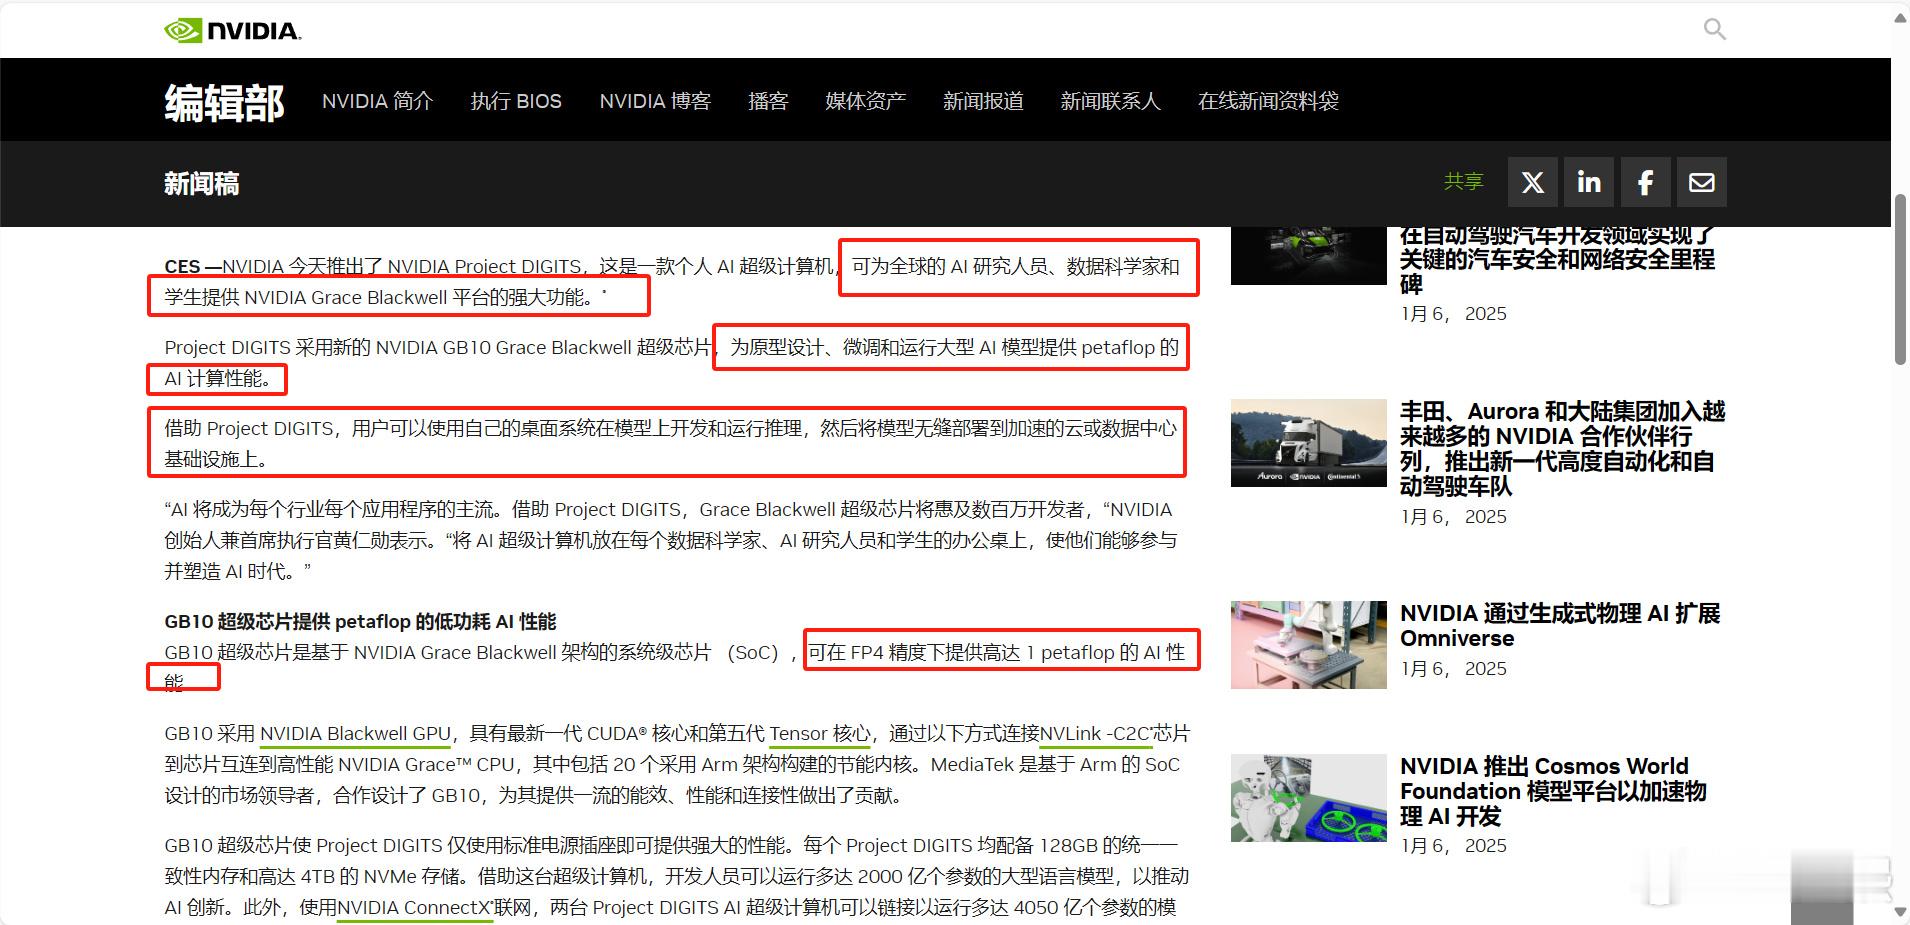
Task: Open the 丰田、Aurora 和大陆集团 news headline
Action: click(1562, 448)
